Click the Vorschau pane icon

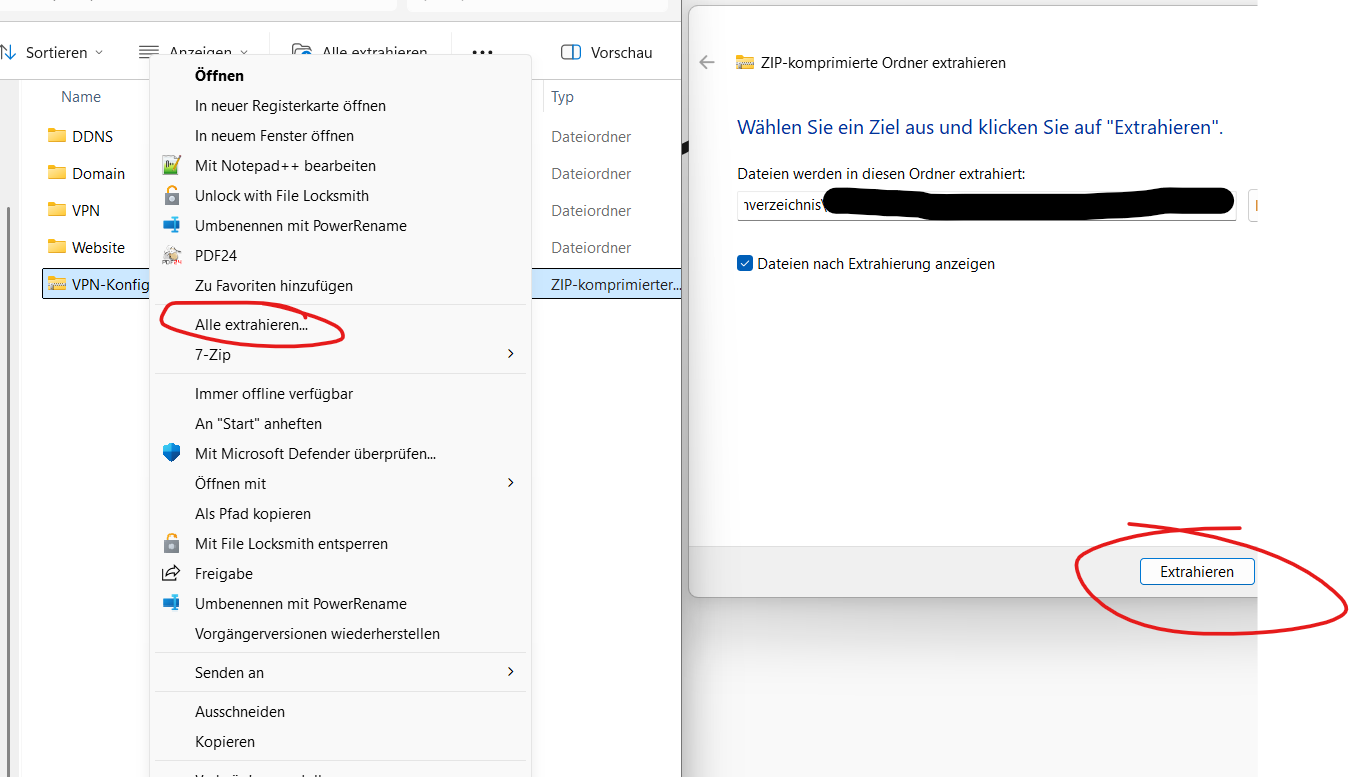(571, 52)
